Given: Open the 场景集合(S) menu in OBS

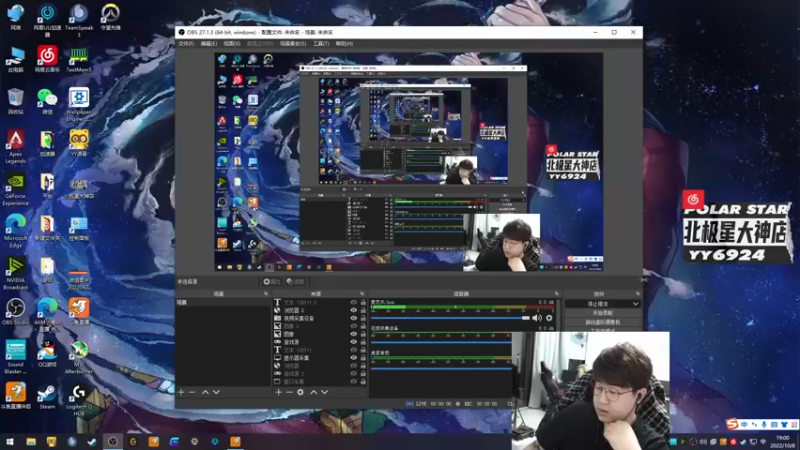Looking at the screenshot, I should 293,44.
